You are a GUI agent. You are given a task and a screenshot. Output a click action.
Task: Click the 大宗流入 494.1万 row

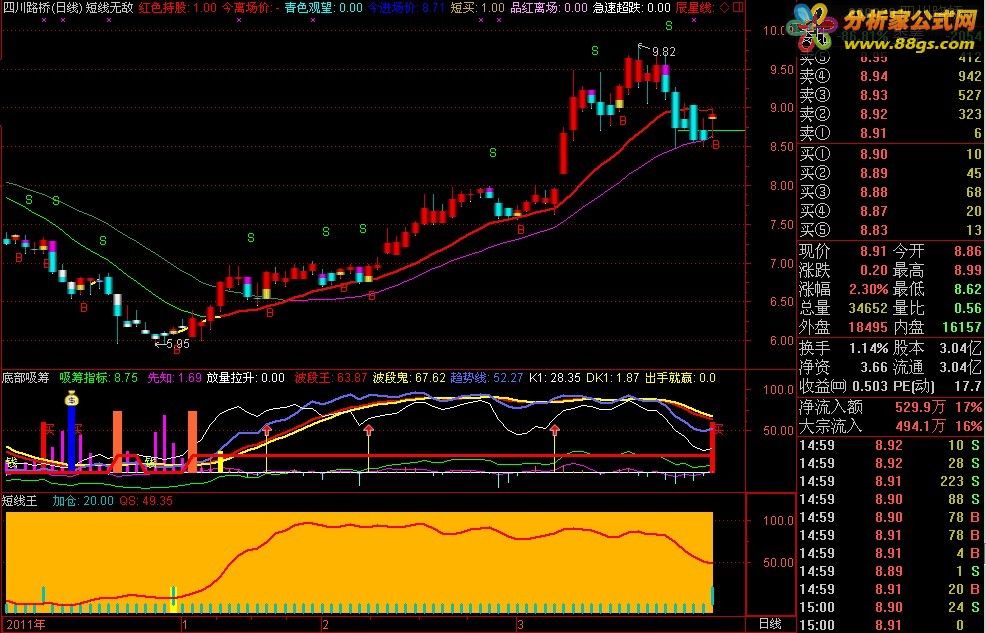tap(890, 426)
